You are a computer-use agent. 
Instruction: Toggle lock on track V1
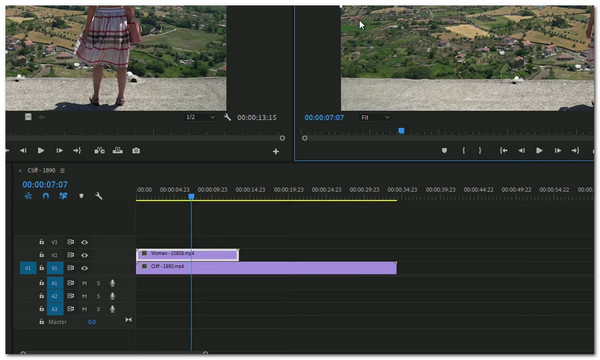click(x=41, y=268)
